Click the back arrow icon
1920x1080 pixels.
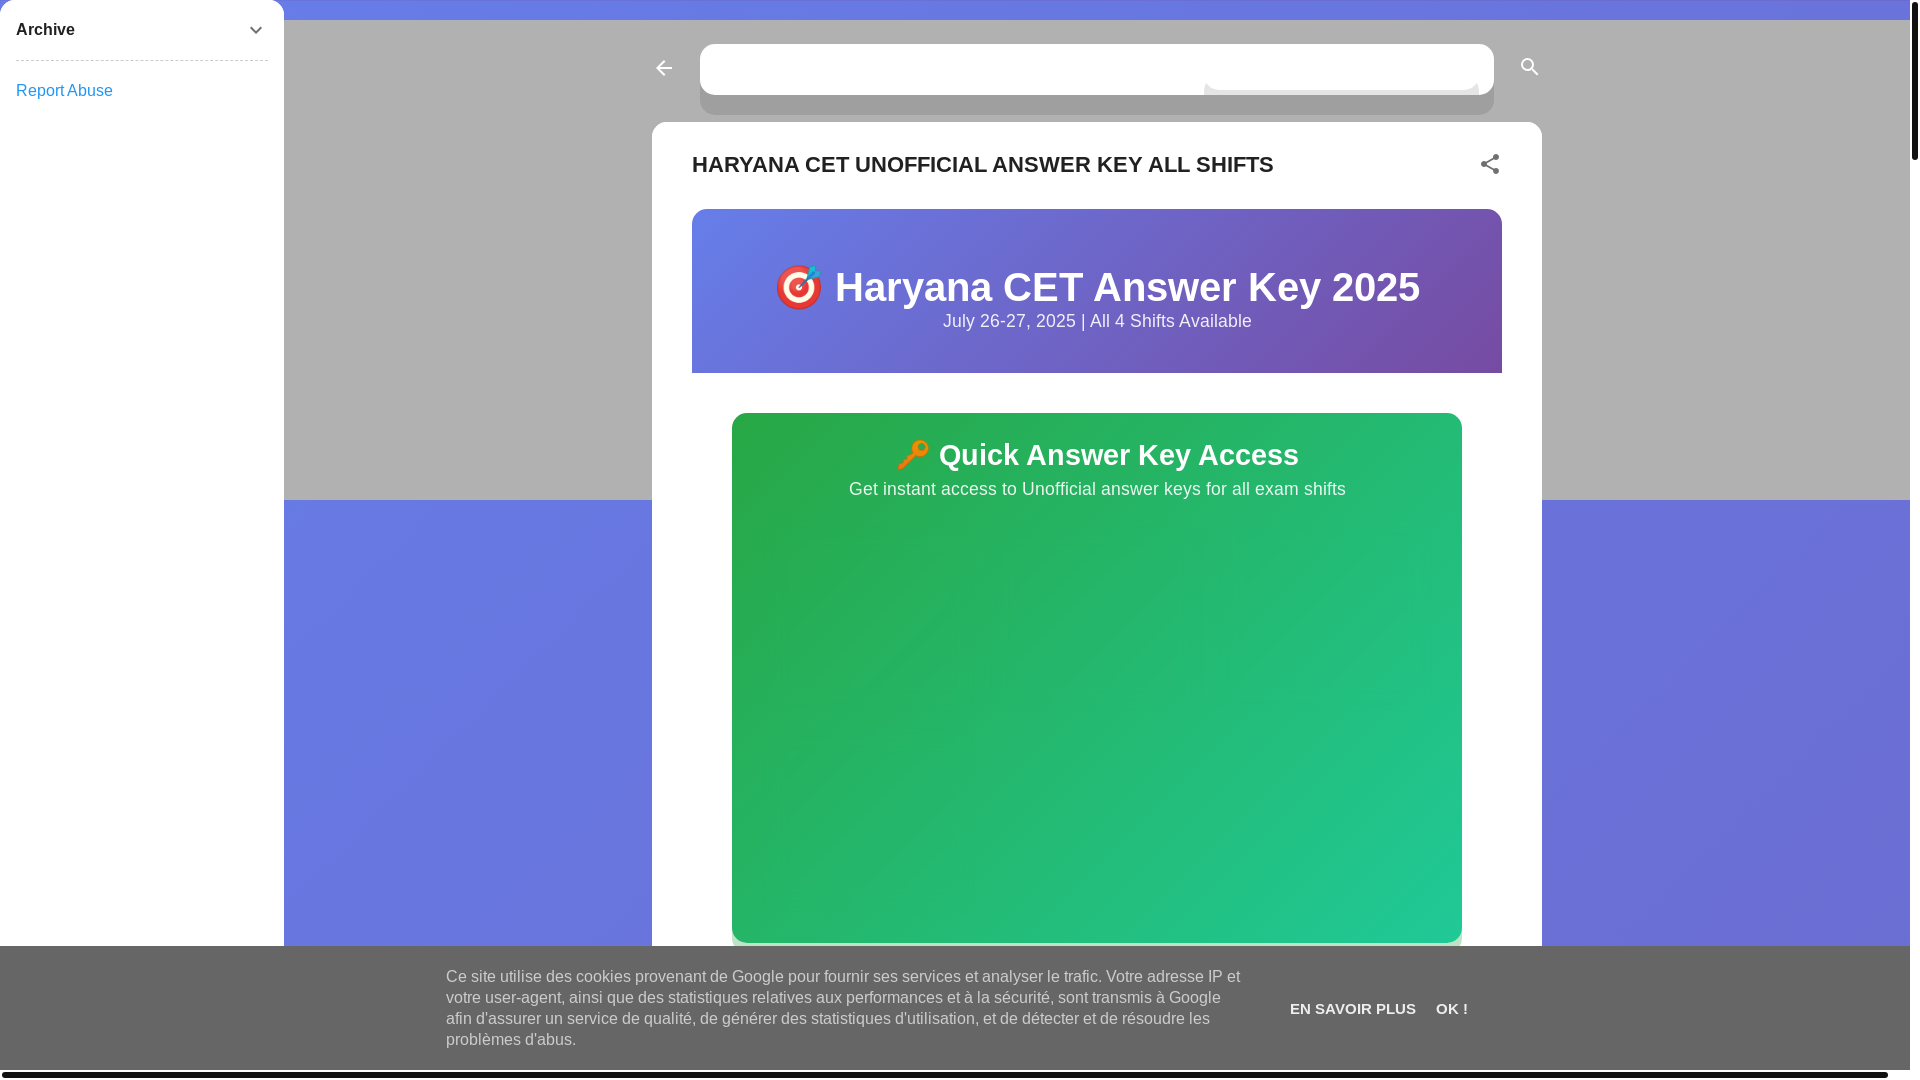664,68
